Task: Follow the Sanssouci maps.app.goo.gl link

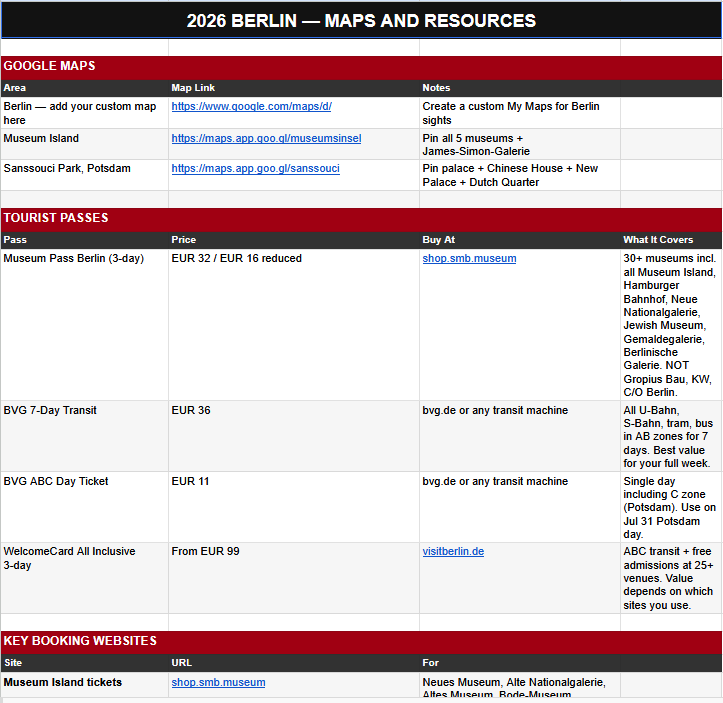Action: pos(255,169)
